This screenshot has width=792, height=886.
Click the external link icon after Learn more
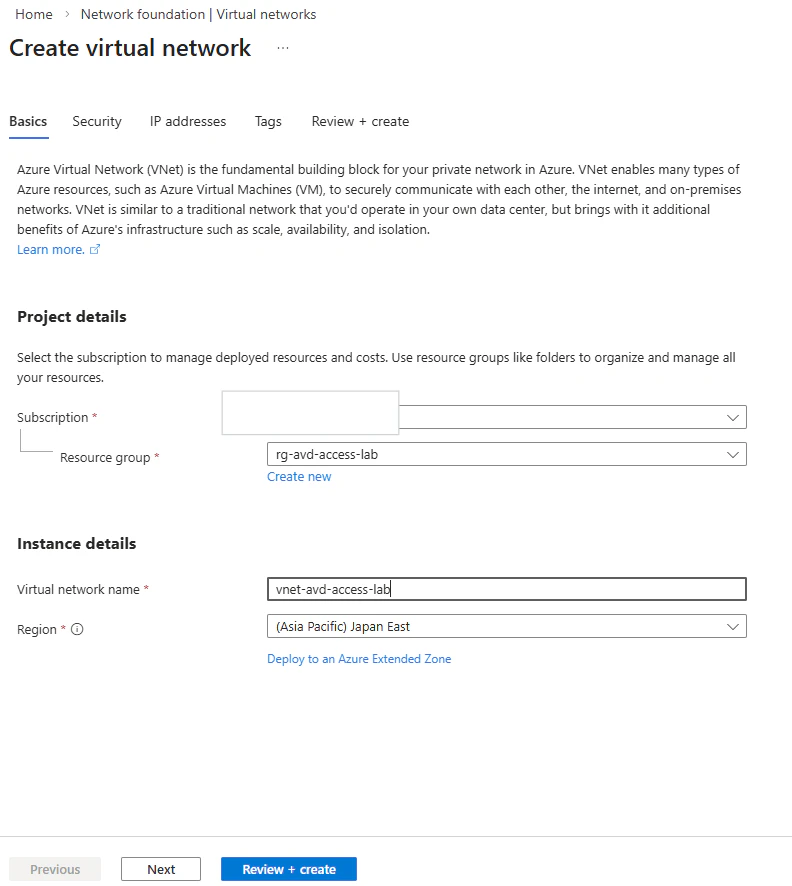tap(95, 249)
